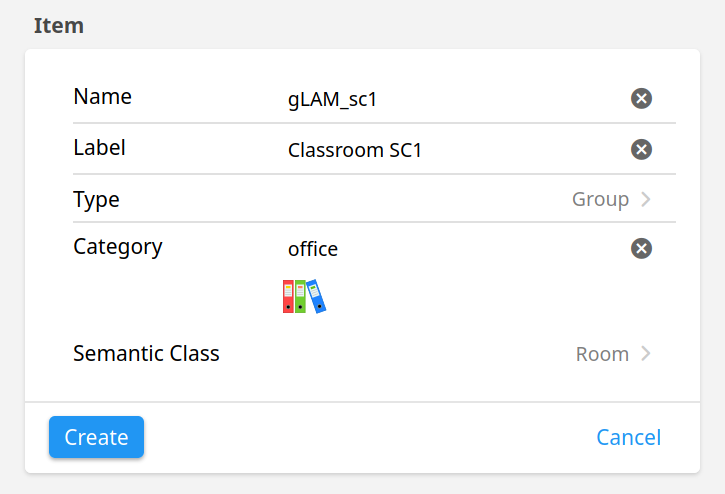Select the Type row label
725x494 pixels.
(96, 200)
